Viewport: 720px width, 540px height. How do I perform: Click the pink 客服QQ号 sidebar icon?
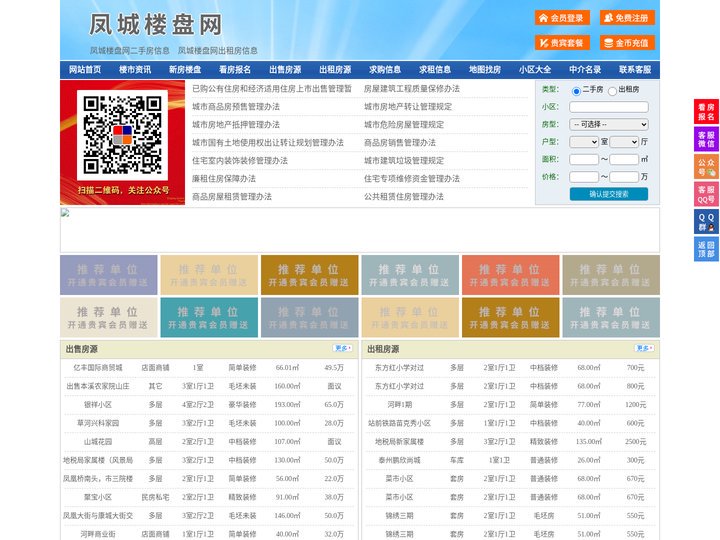click(706, 194)
